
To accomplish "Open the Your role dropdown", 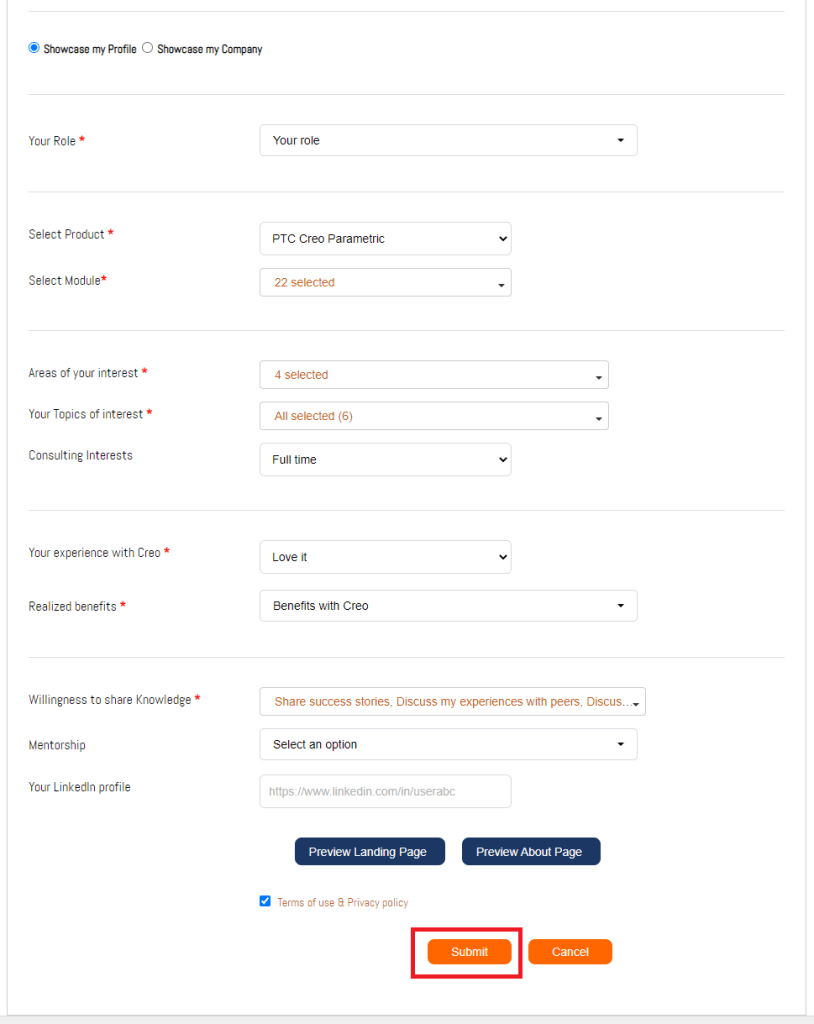I will tap(448, 141).
